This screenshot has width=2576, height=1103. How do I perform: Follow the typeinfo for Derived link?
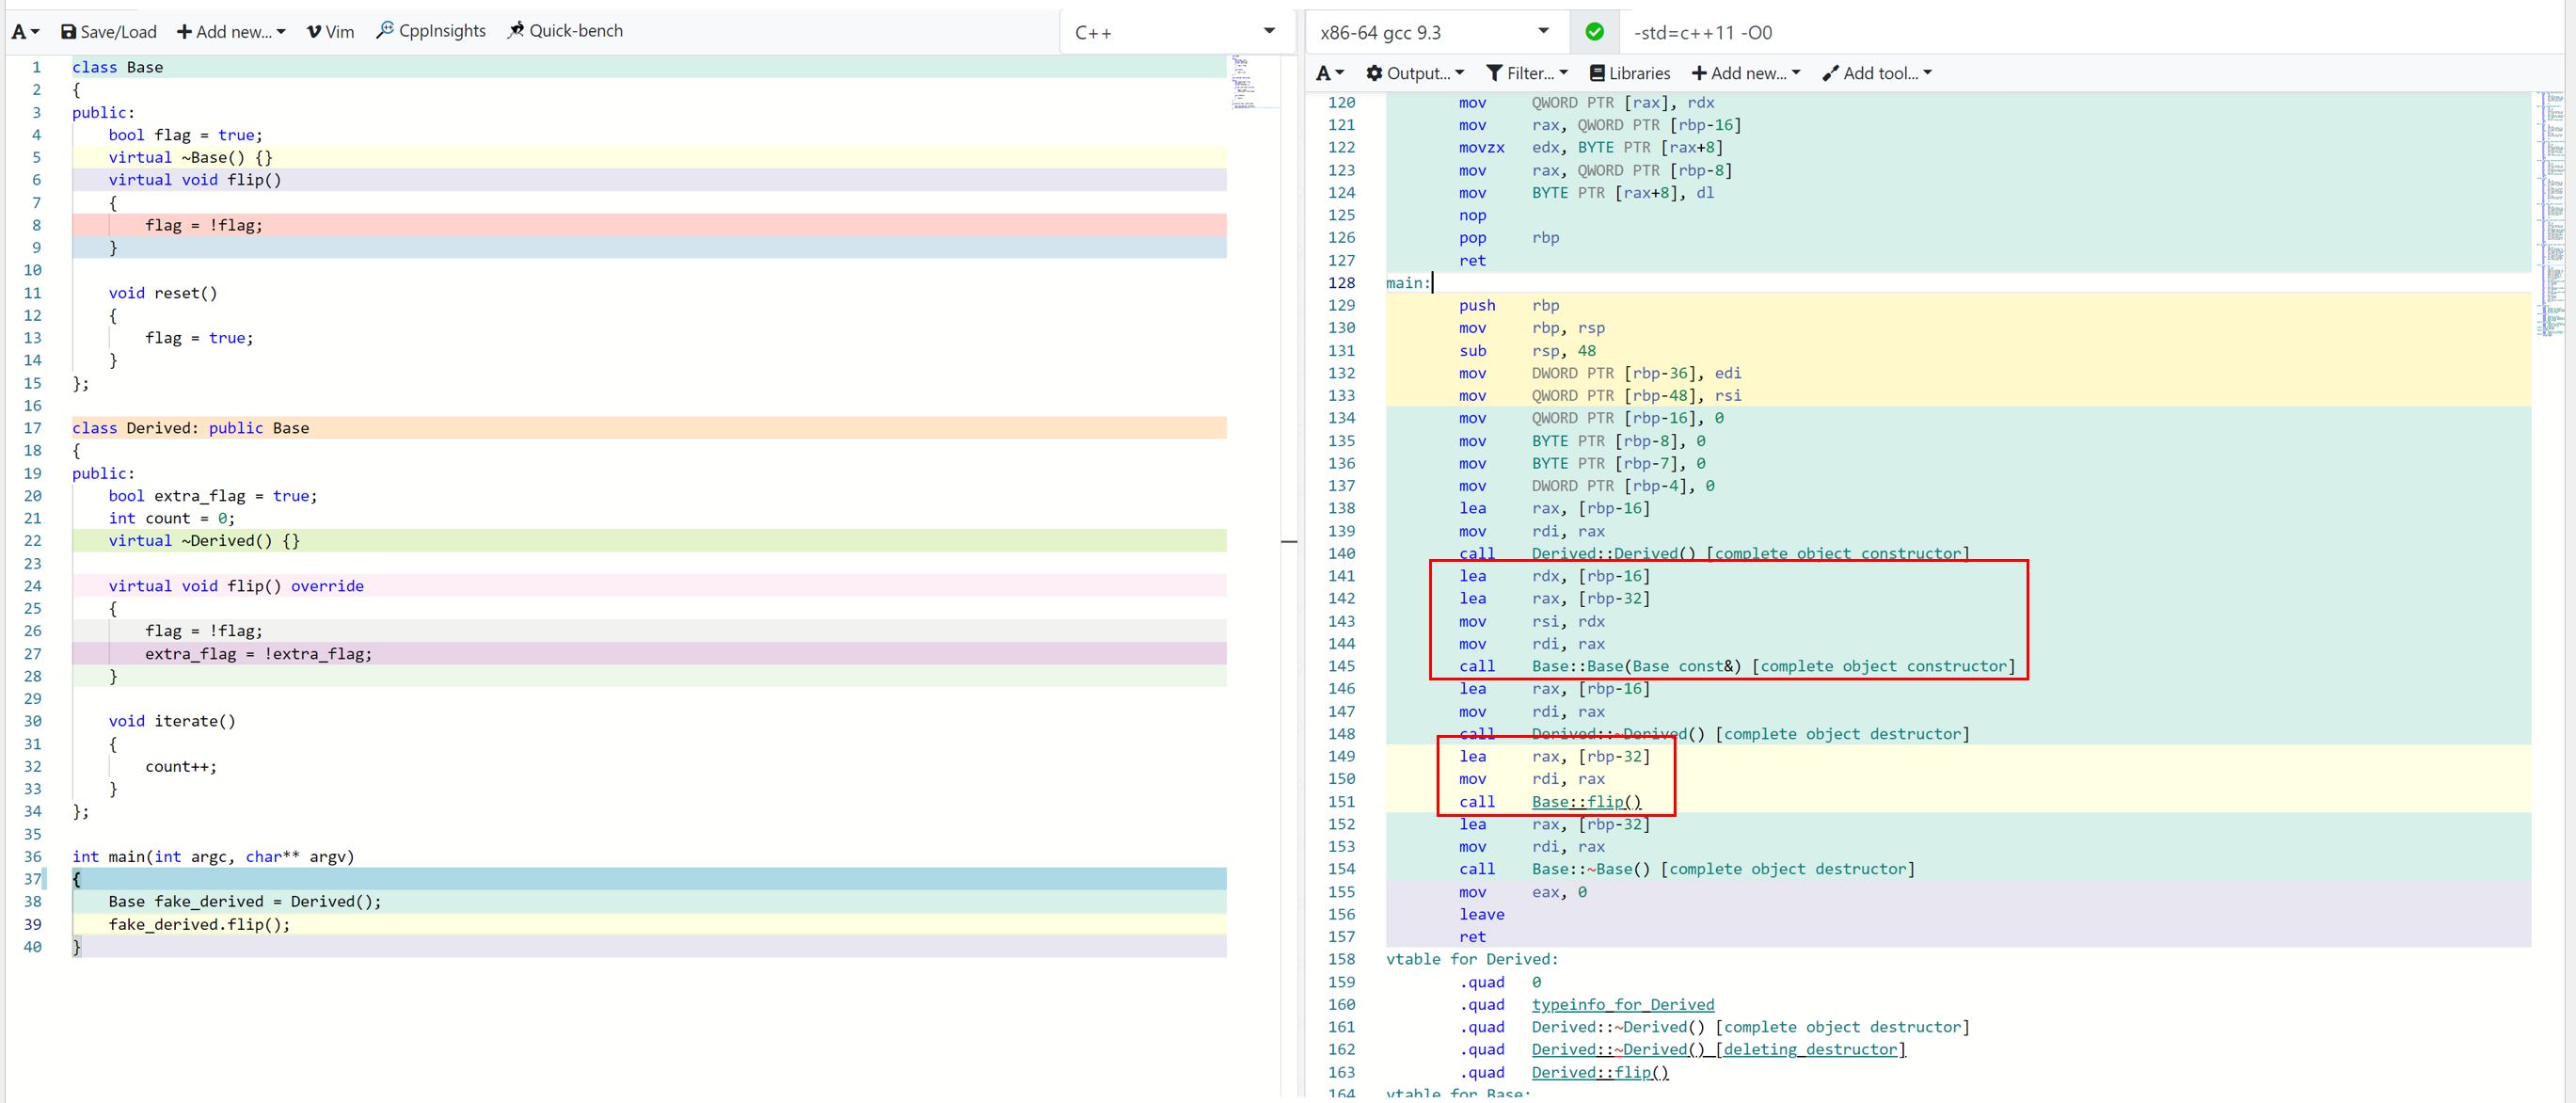(1622, 1005)
